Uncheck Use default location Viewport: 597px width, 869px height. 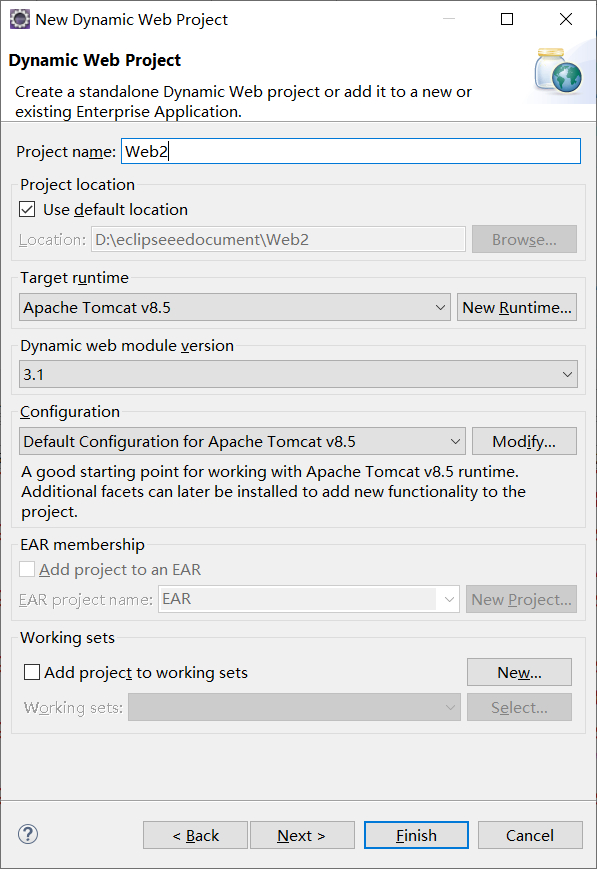click(x=27, y=209)
